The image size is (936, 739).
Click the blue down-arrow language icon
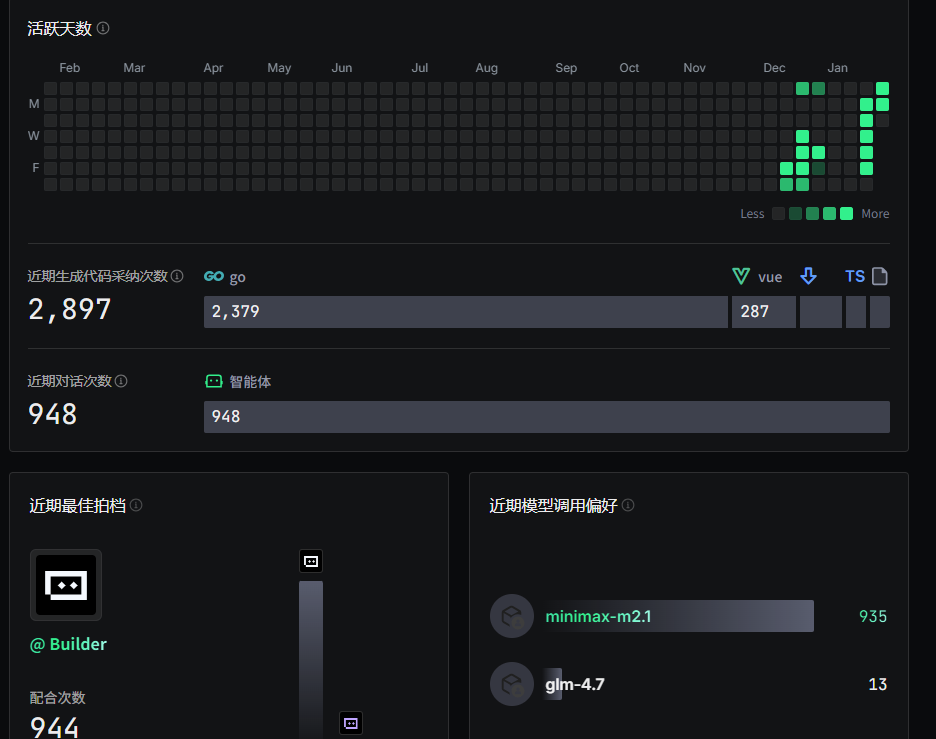click(x=808, y=277)
